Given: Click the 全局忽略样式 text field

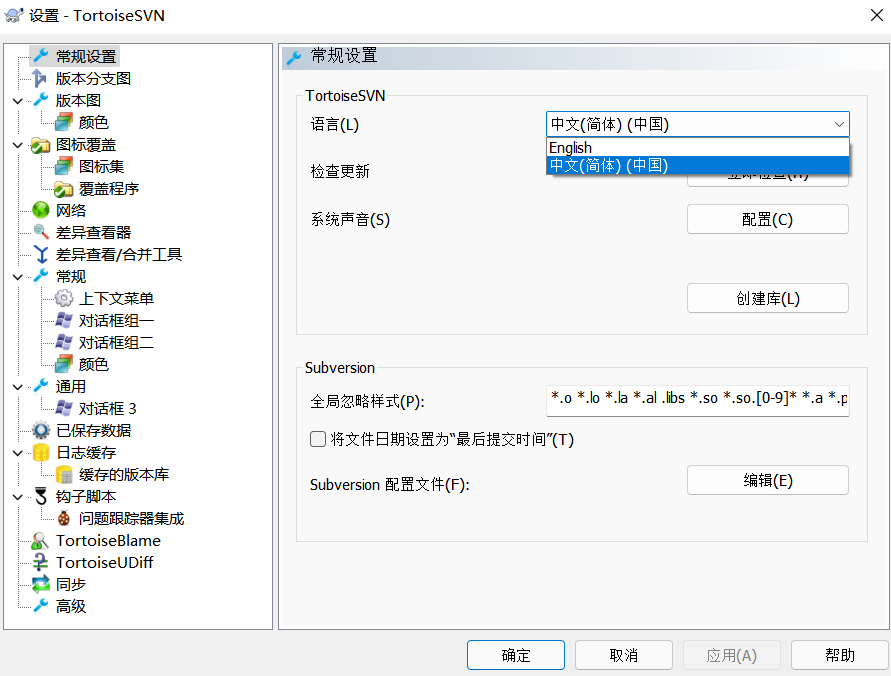Looking at the screenshot, I should tap(698, 399).
